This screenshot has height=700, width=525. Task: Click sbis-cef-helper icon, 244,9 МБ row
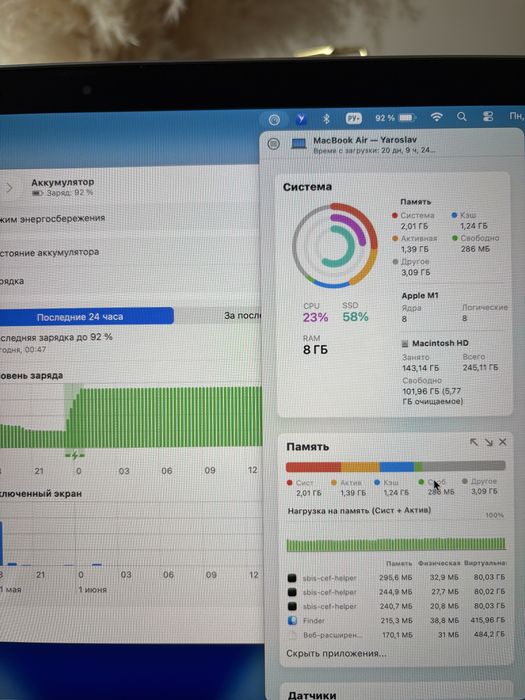tap(292, 592)
